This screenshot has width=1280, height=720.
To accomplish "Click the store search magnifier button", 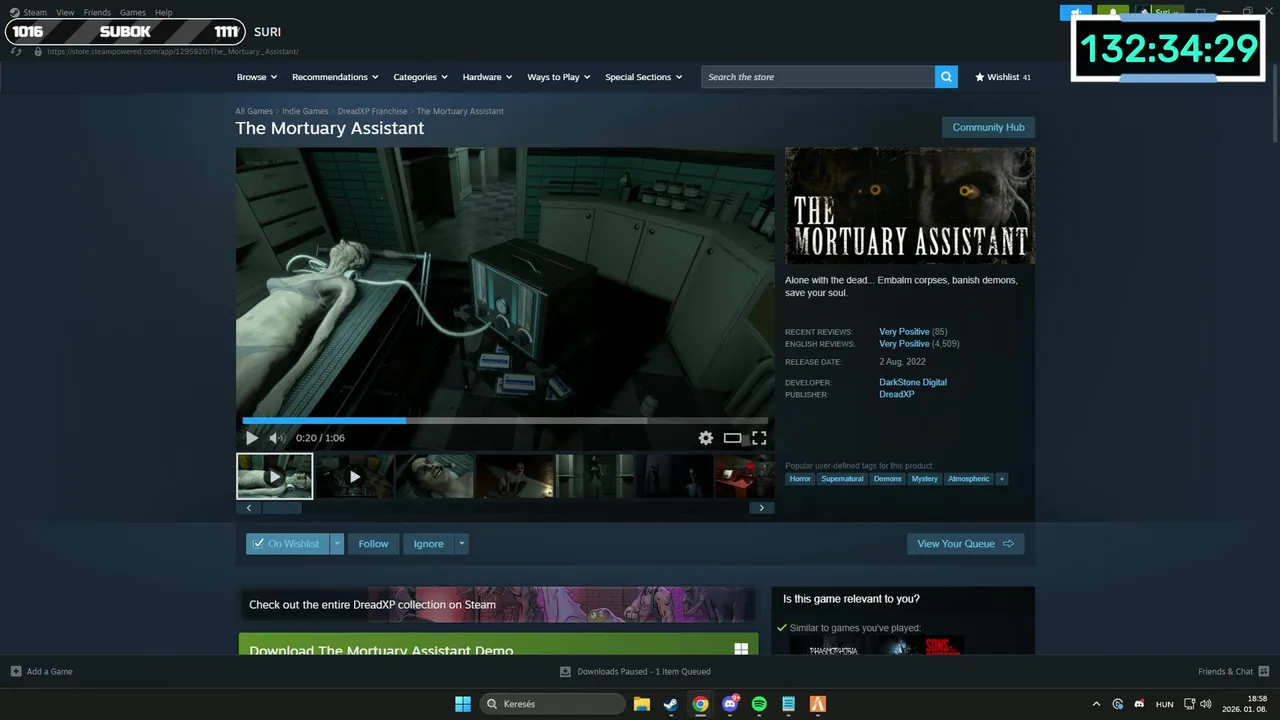I will (946, 77).
